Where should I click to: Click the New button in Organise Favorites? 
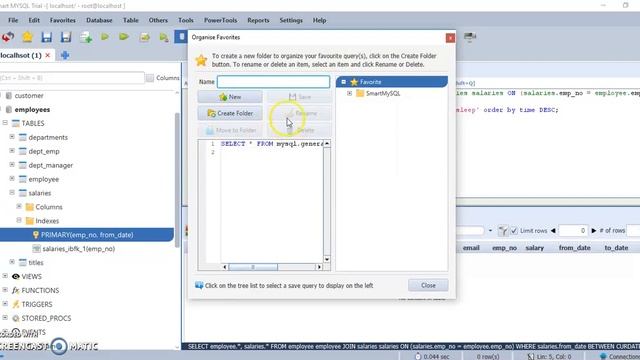click(x=230, y=97)
